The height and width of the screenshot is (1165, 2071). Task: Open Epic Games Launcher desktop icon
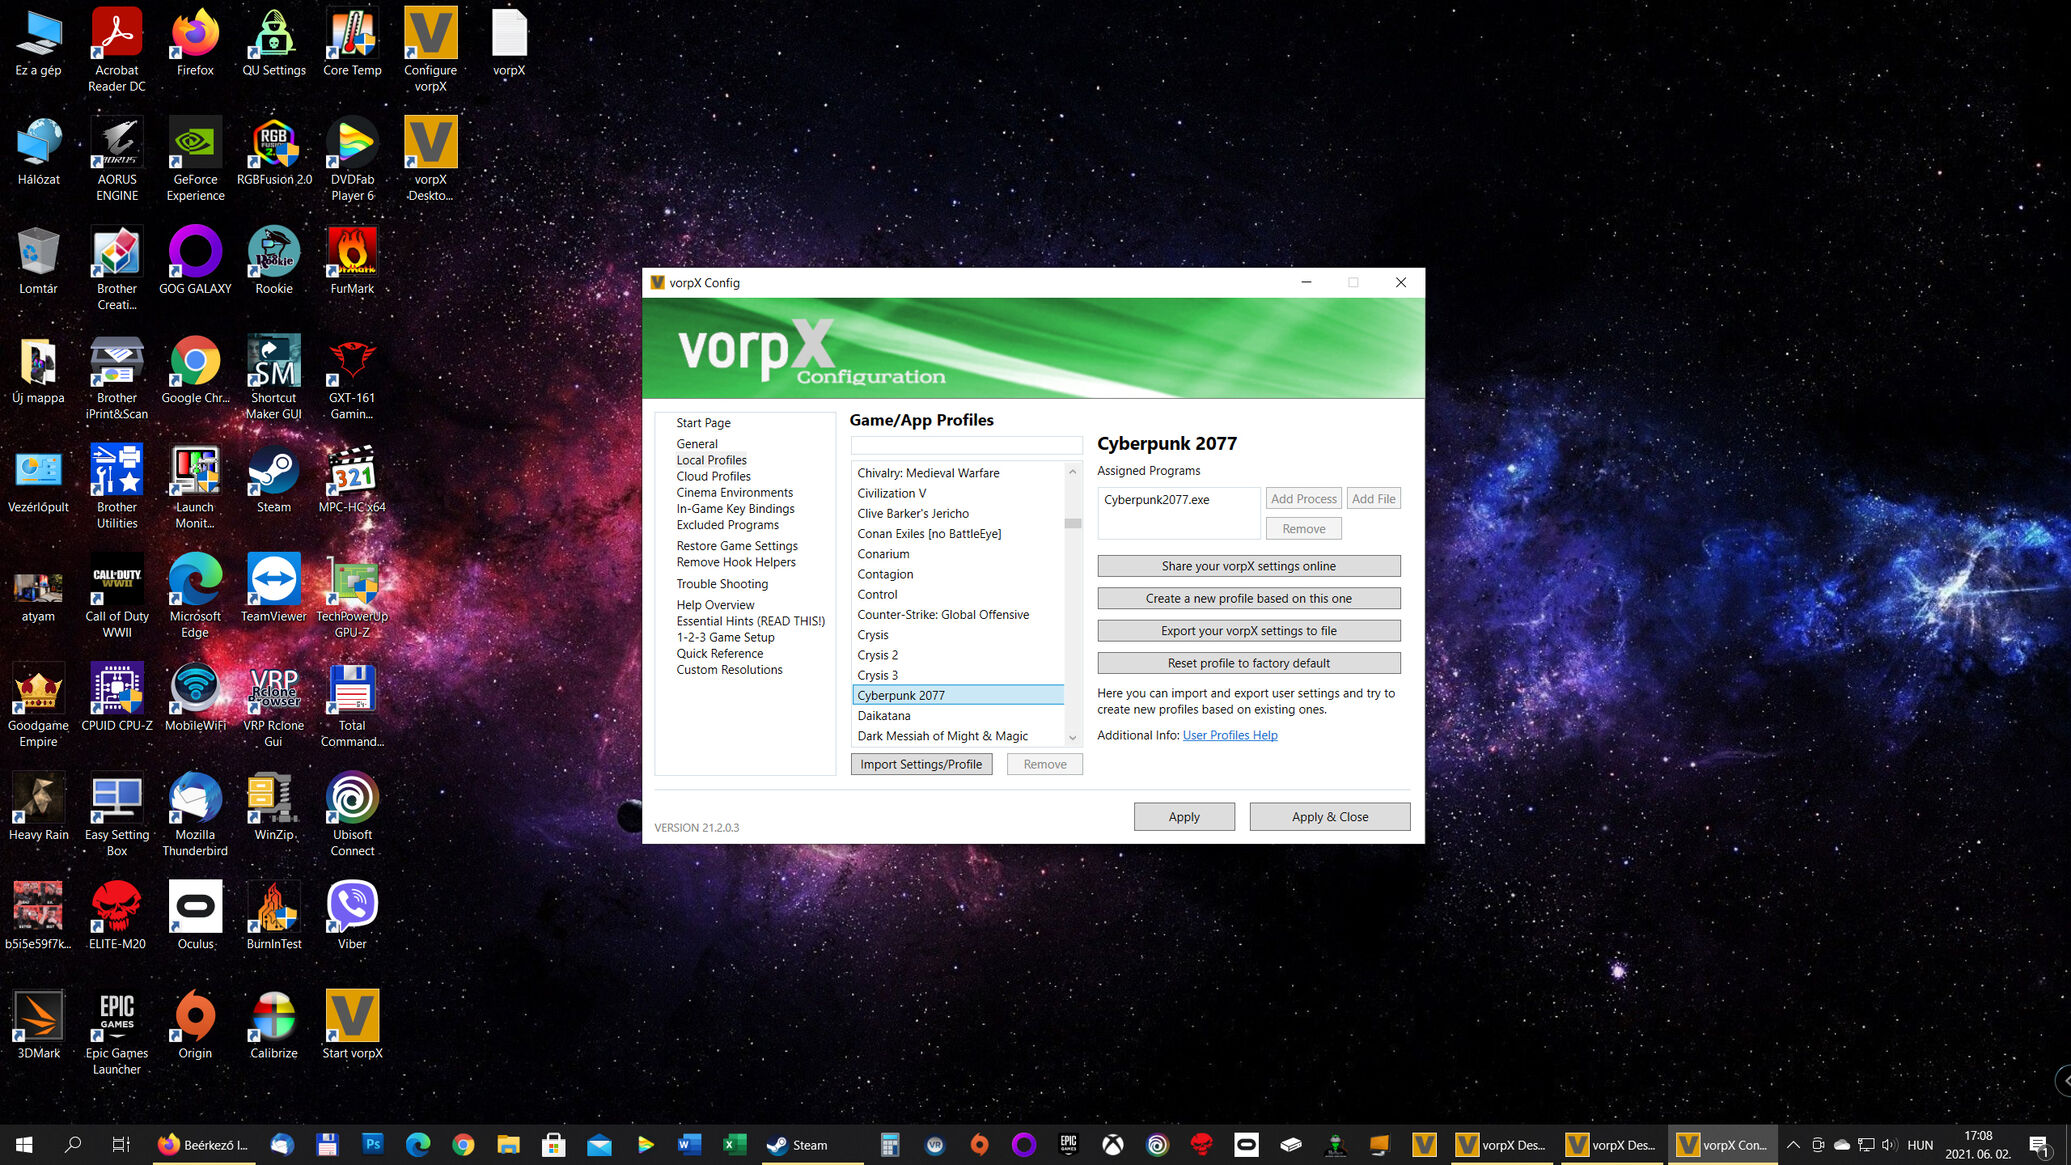point(117,1032)
